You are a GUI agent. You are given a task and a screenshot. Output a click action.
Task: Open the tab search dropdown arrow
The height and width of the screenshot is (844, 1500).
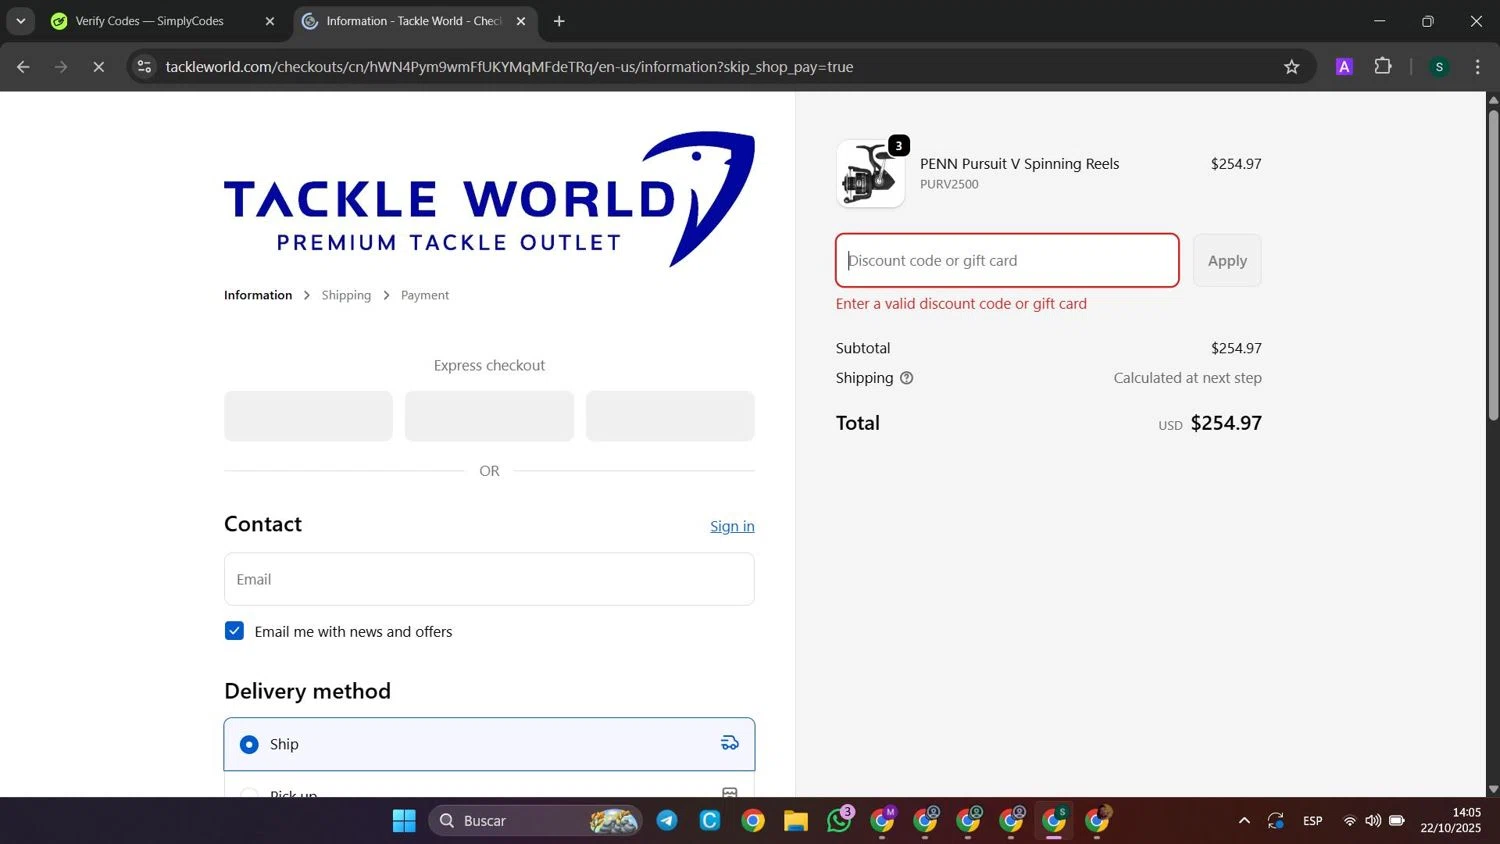(20, 21)
